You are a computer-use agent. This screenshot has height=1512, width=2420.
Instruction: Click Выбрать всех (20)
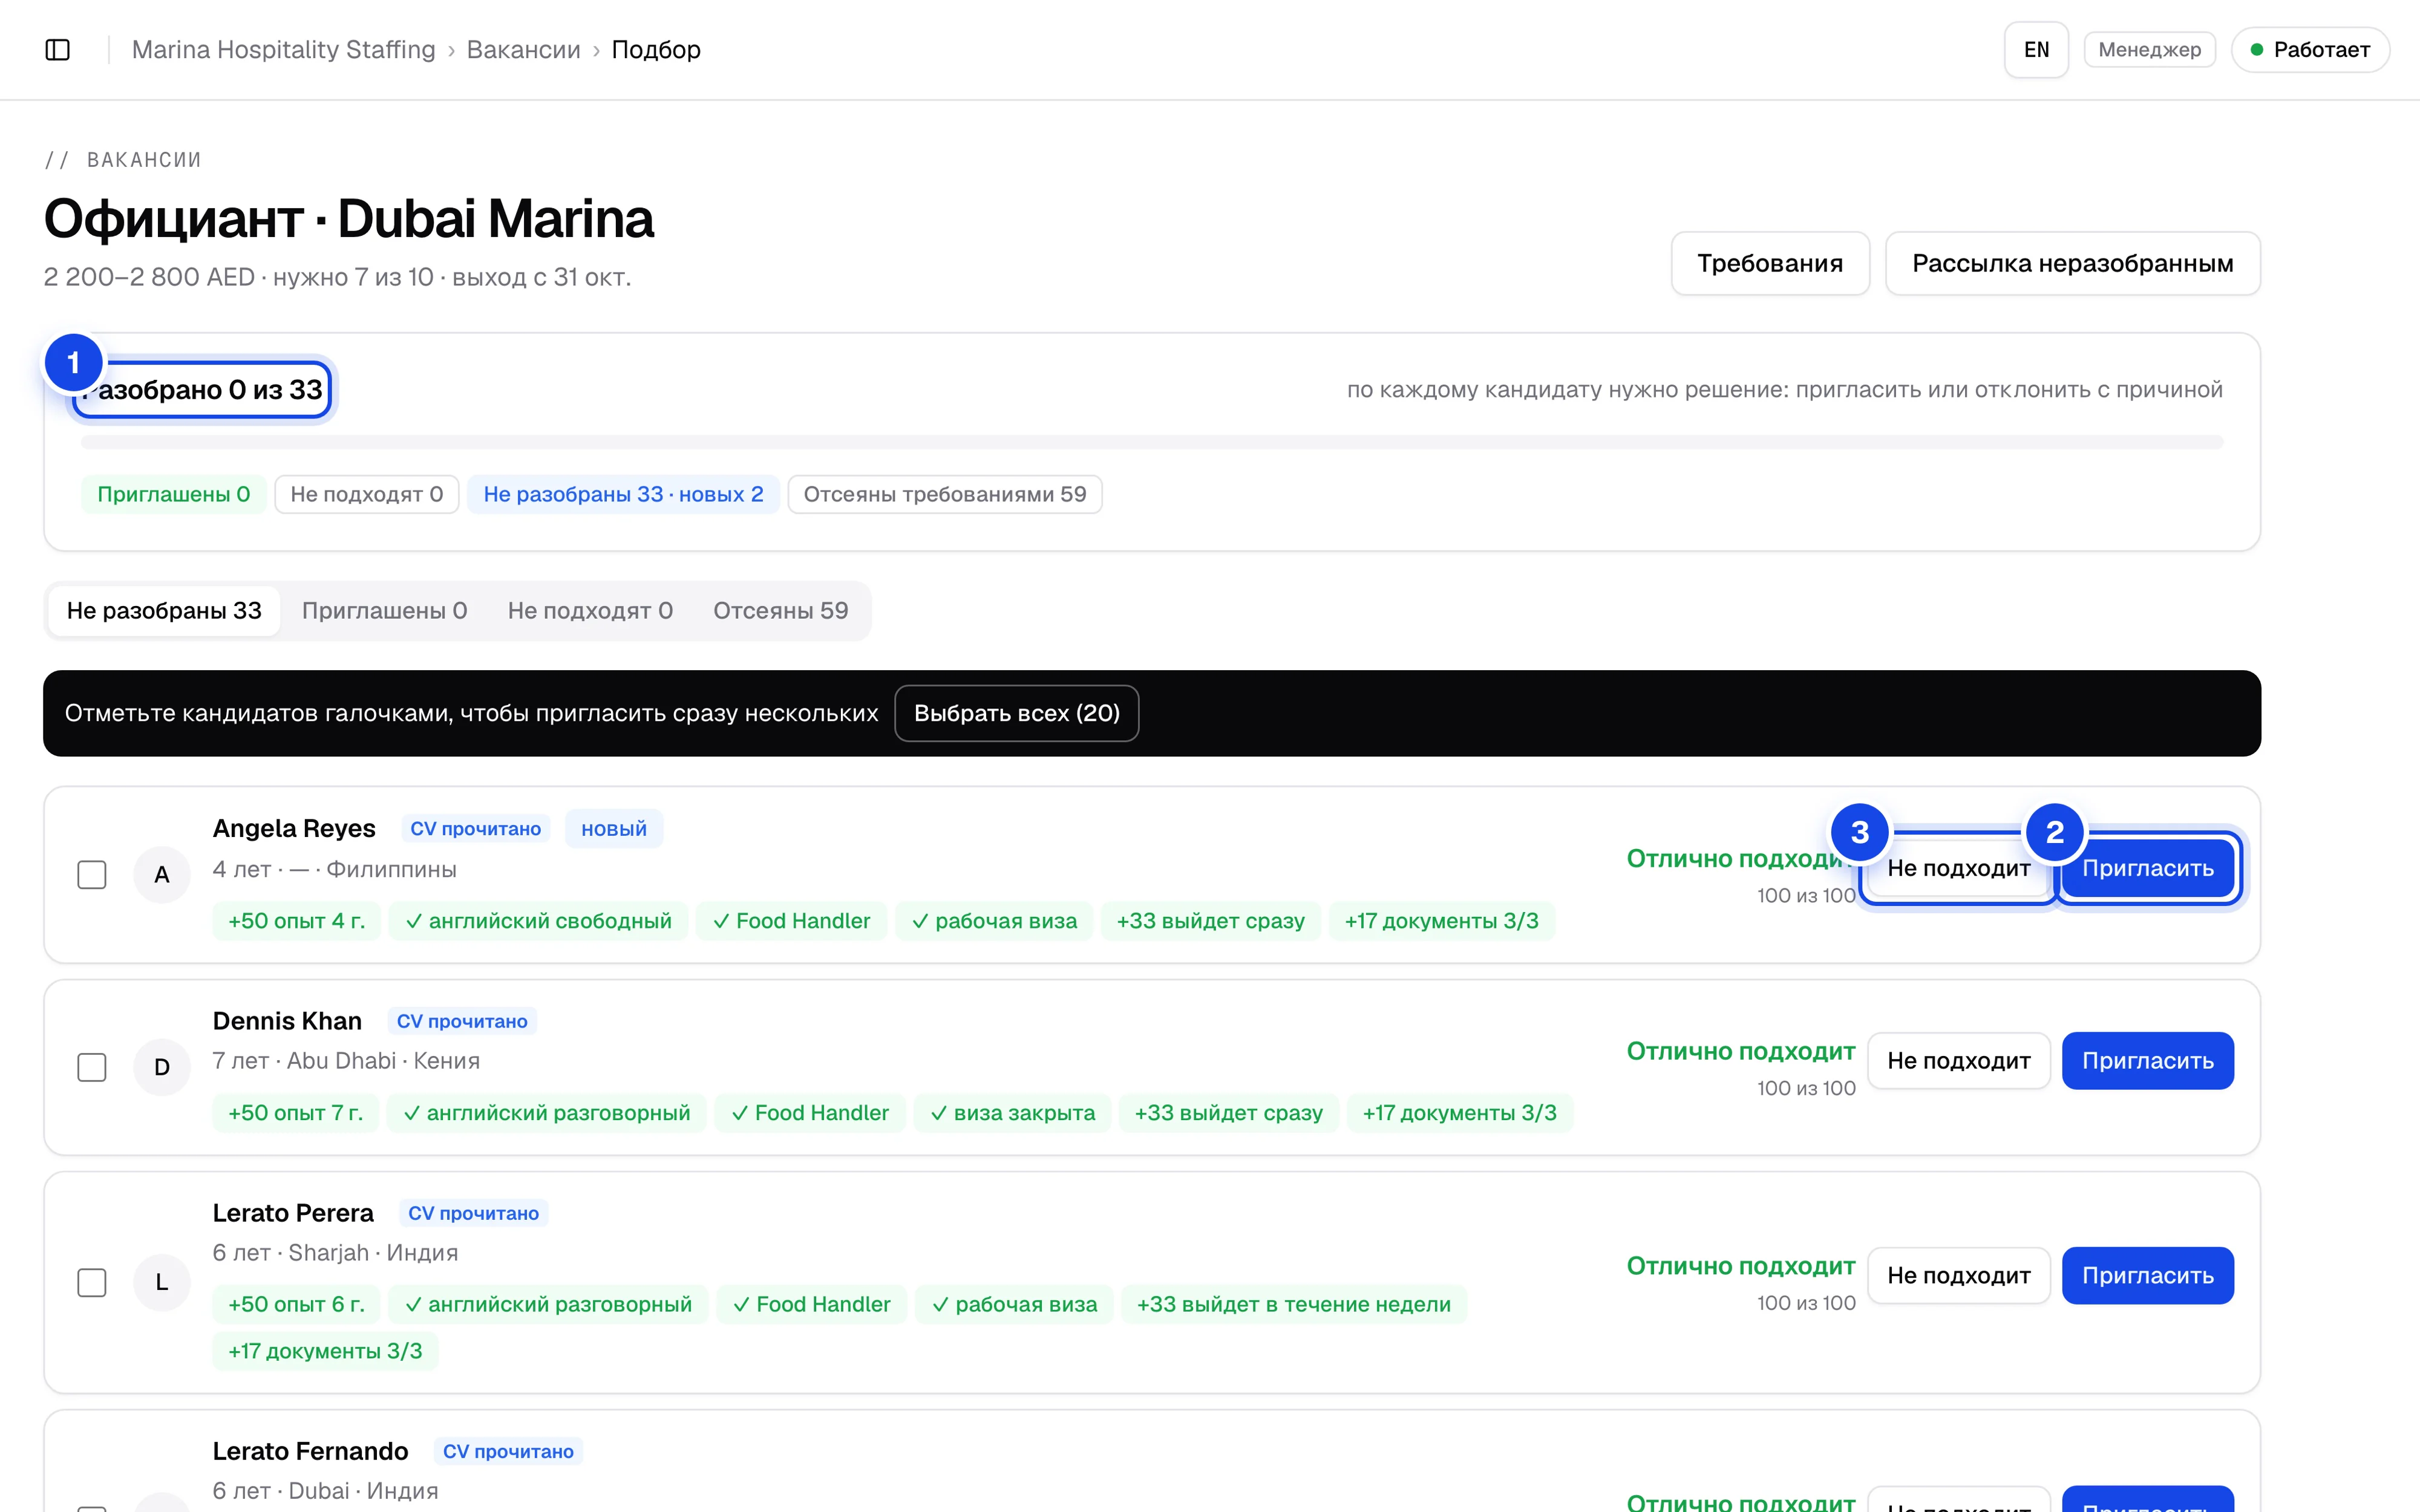point(1017,713)
